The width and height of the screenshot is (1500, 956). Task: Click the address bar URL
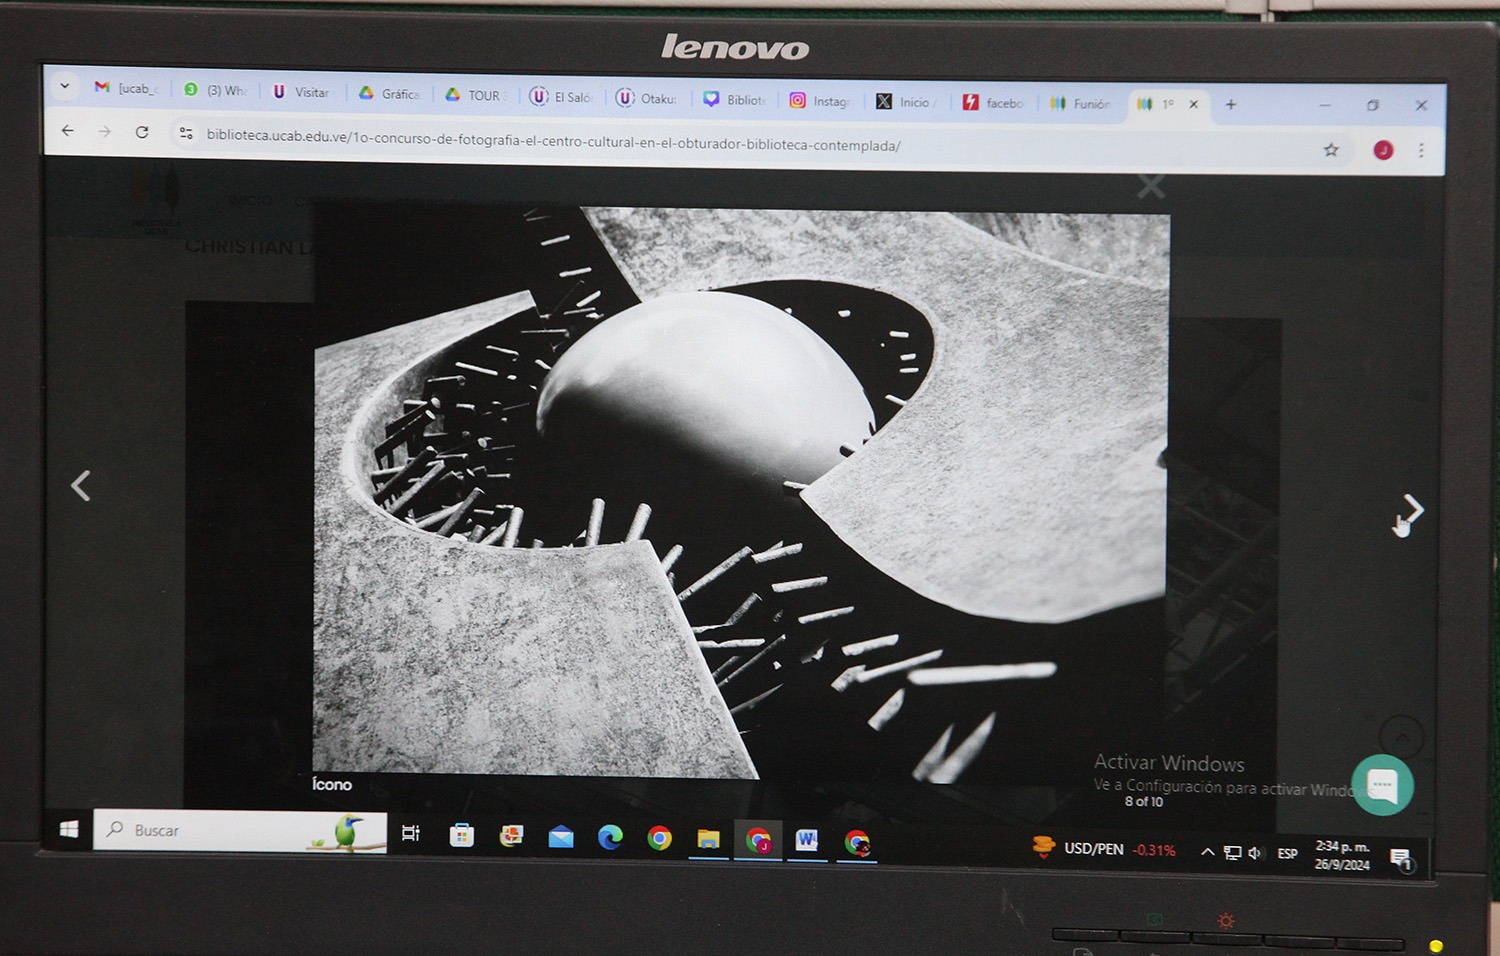(553, 140)
